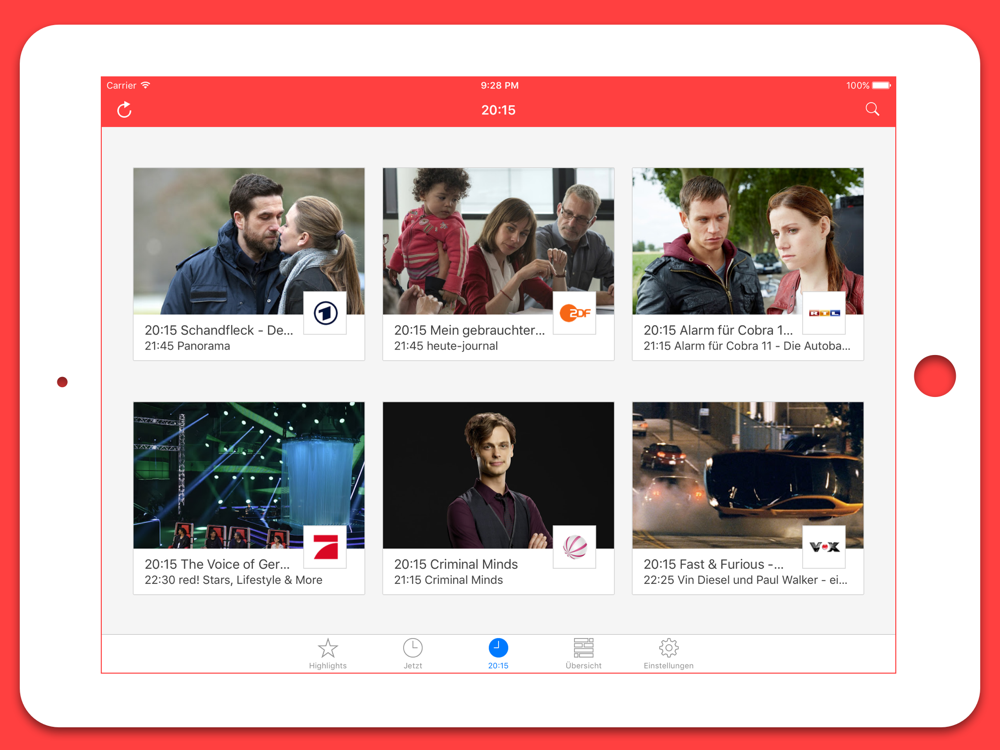1000x750 pixels.
Task: Select '21:15 Alarm für Cobra 11 - Die Autoba...'
Action: (x=747, y=346)
